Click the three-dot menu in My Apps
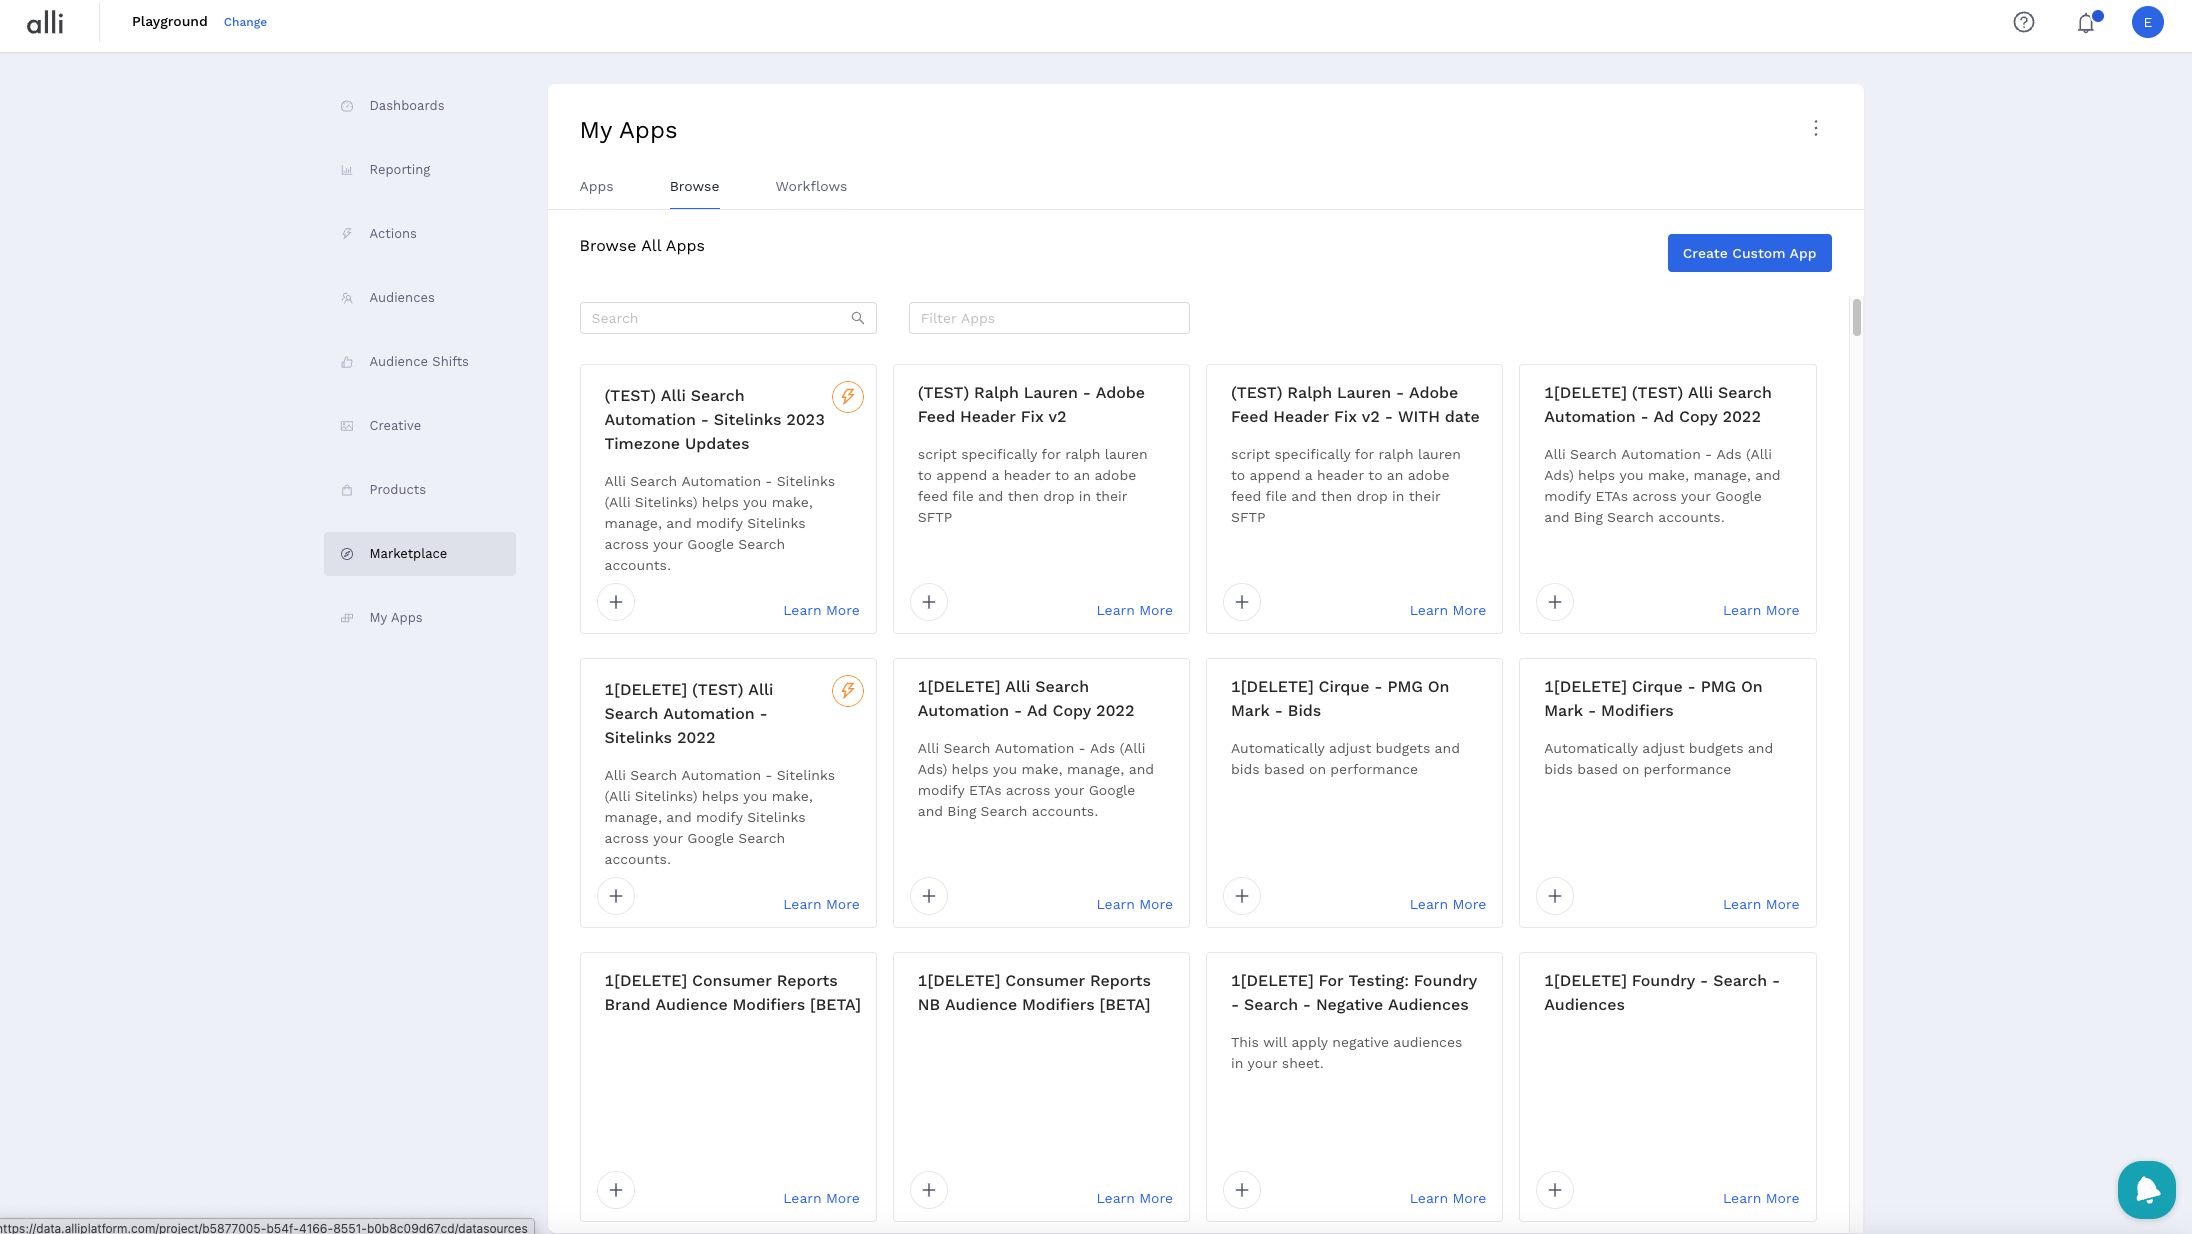Viewport: 2192px width, 1234px height. pyautogui.click(x=1815, y=128)
